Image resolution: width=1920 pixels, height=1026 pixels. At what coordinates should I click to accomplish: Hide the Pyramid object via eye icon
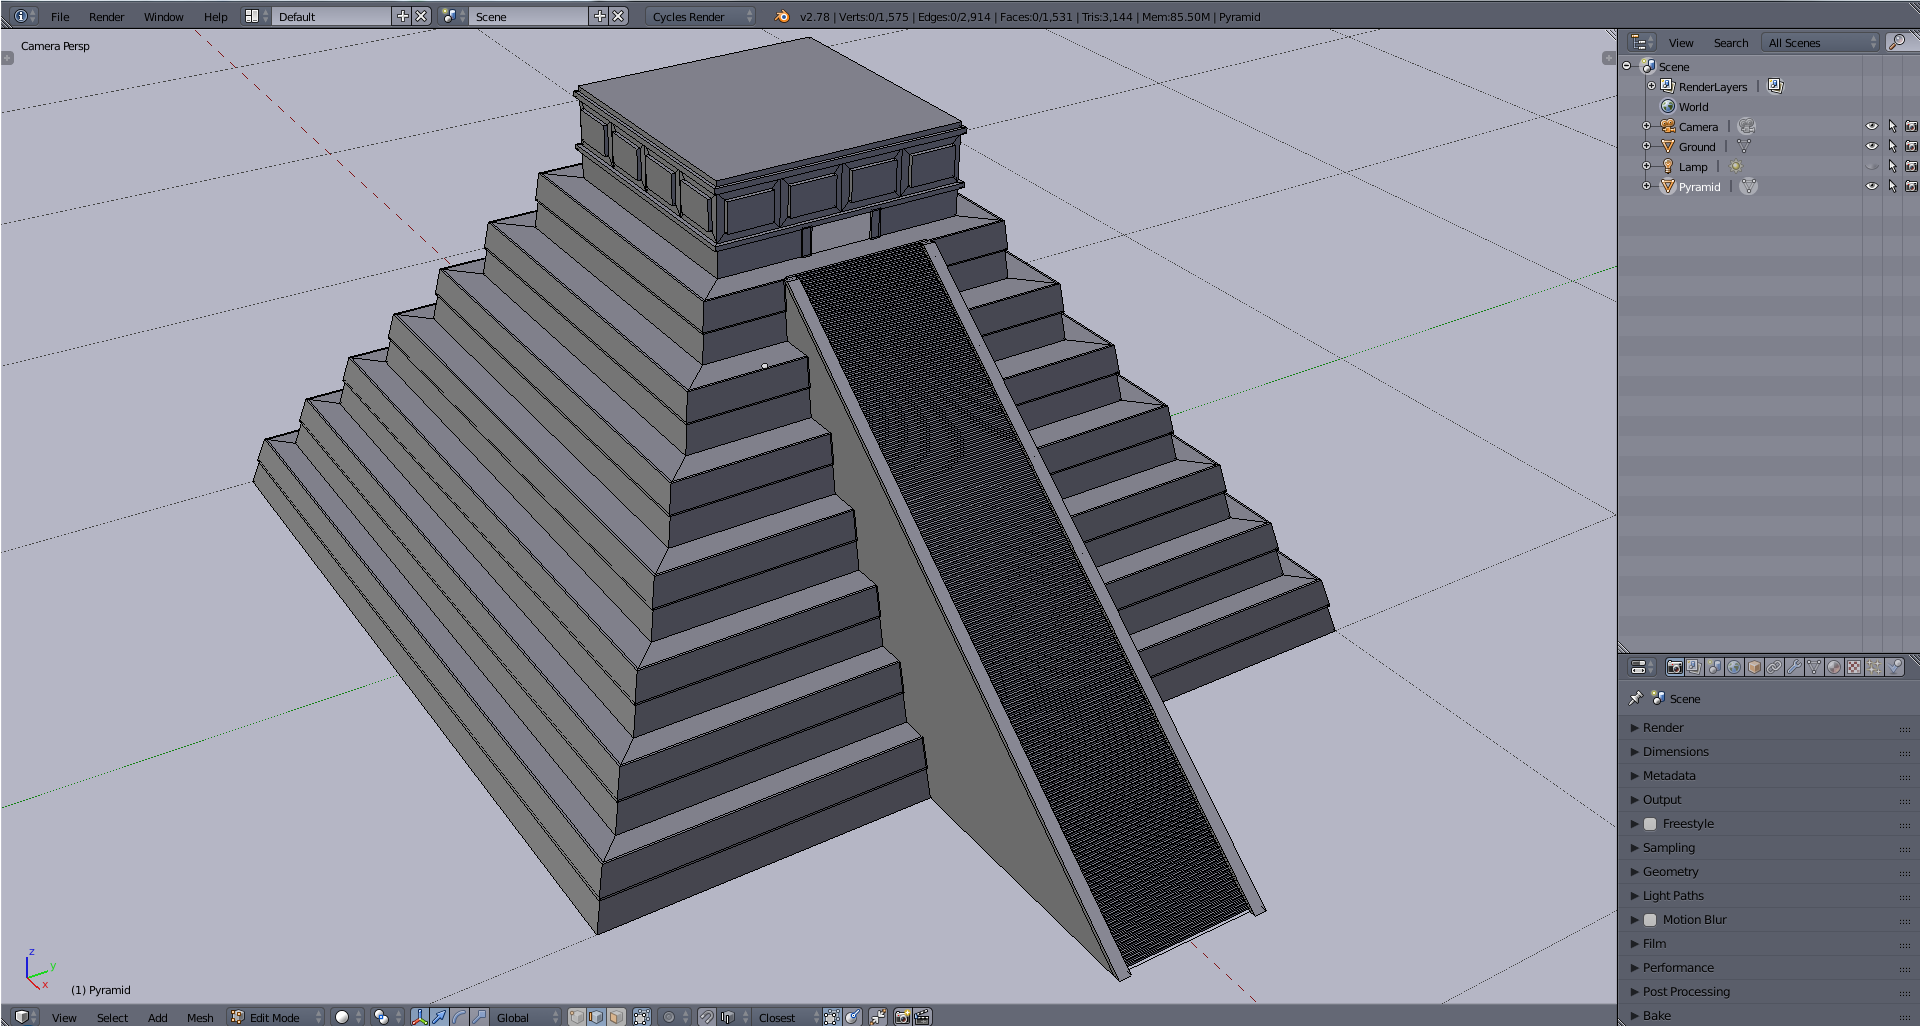click(x=1871, y=186)
